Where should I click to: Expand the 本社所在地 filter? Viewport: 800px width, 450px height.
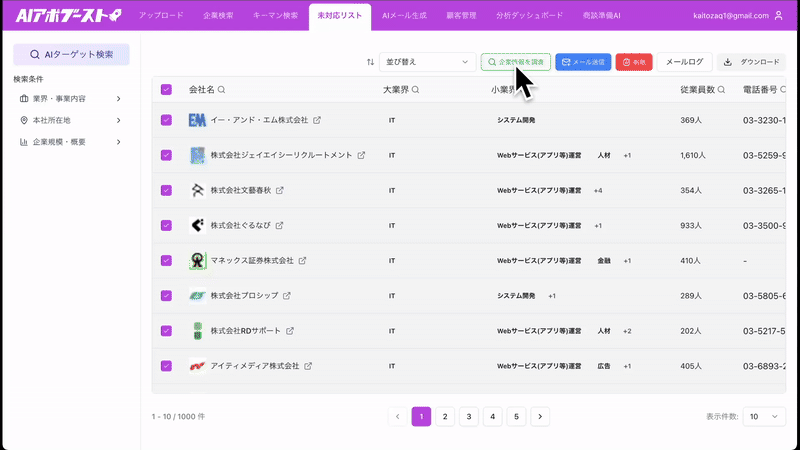70,120
